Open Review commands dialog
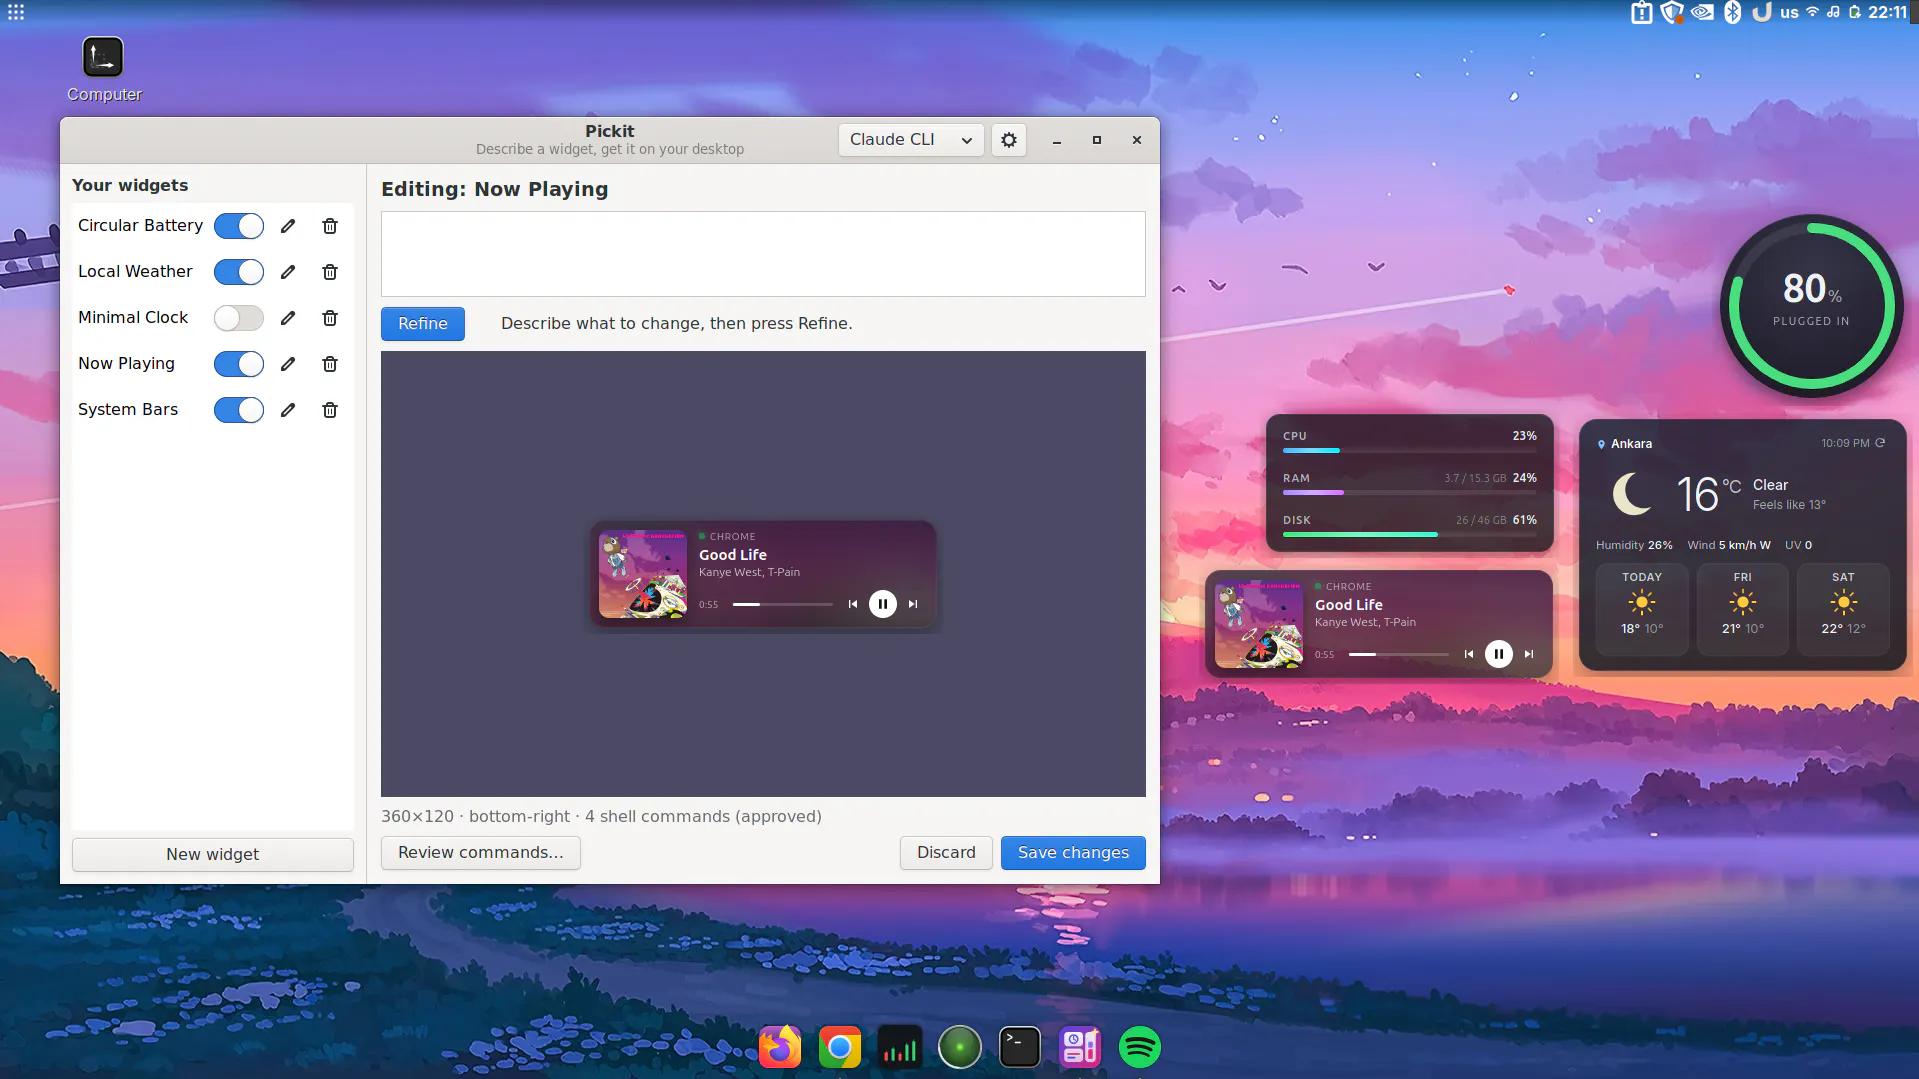Viewport: 1919px width, 1079px height. pyautogui.click(x=481, y=853)
